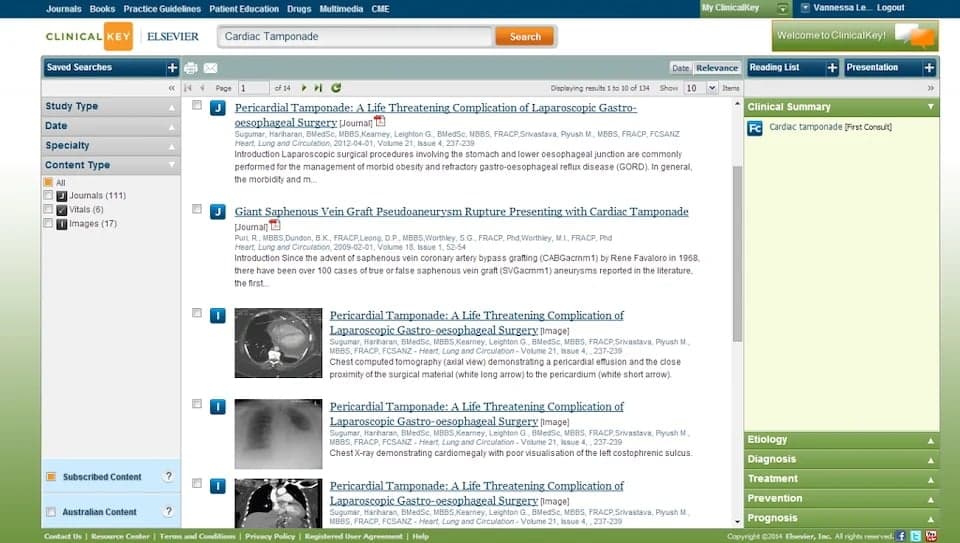960x543 pixels.
Task: Select the All content type checkbox
Action: tap(48, 182)
